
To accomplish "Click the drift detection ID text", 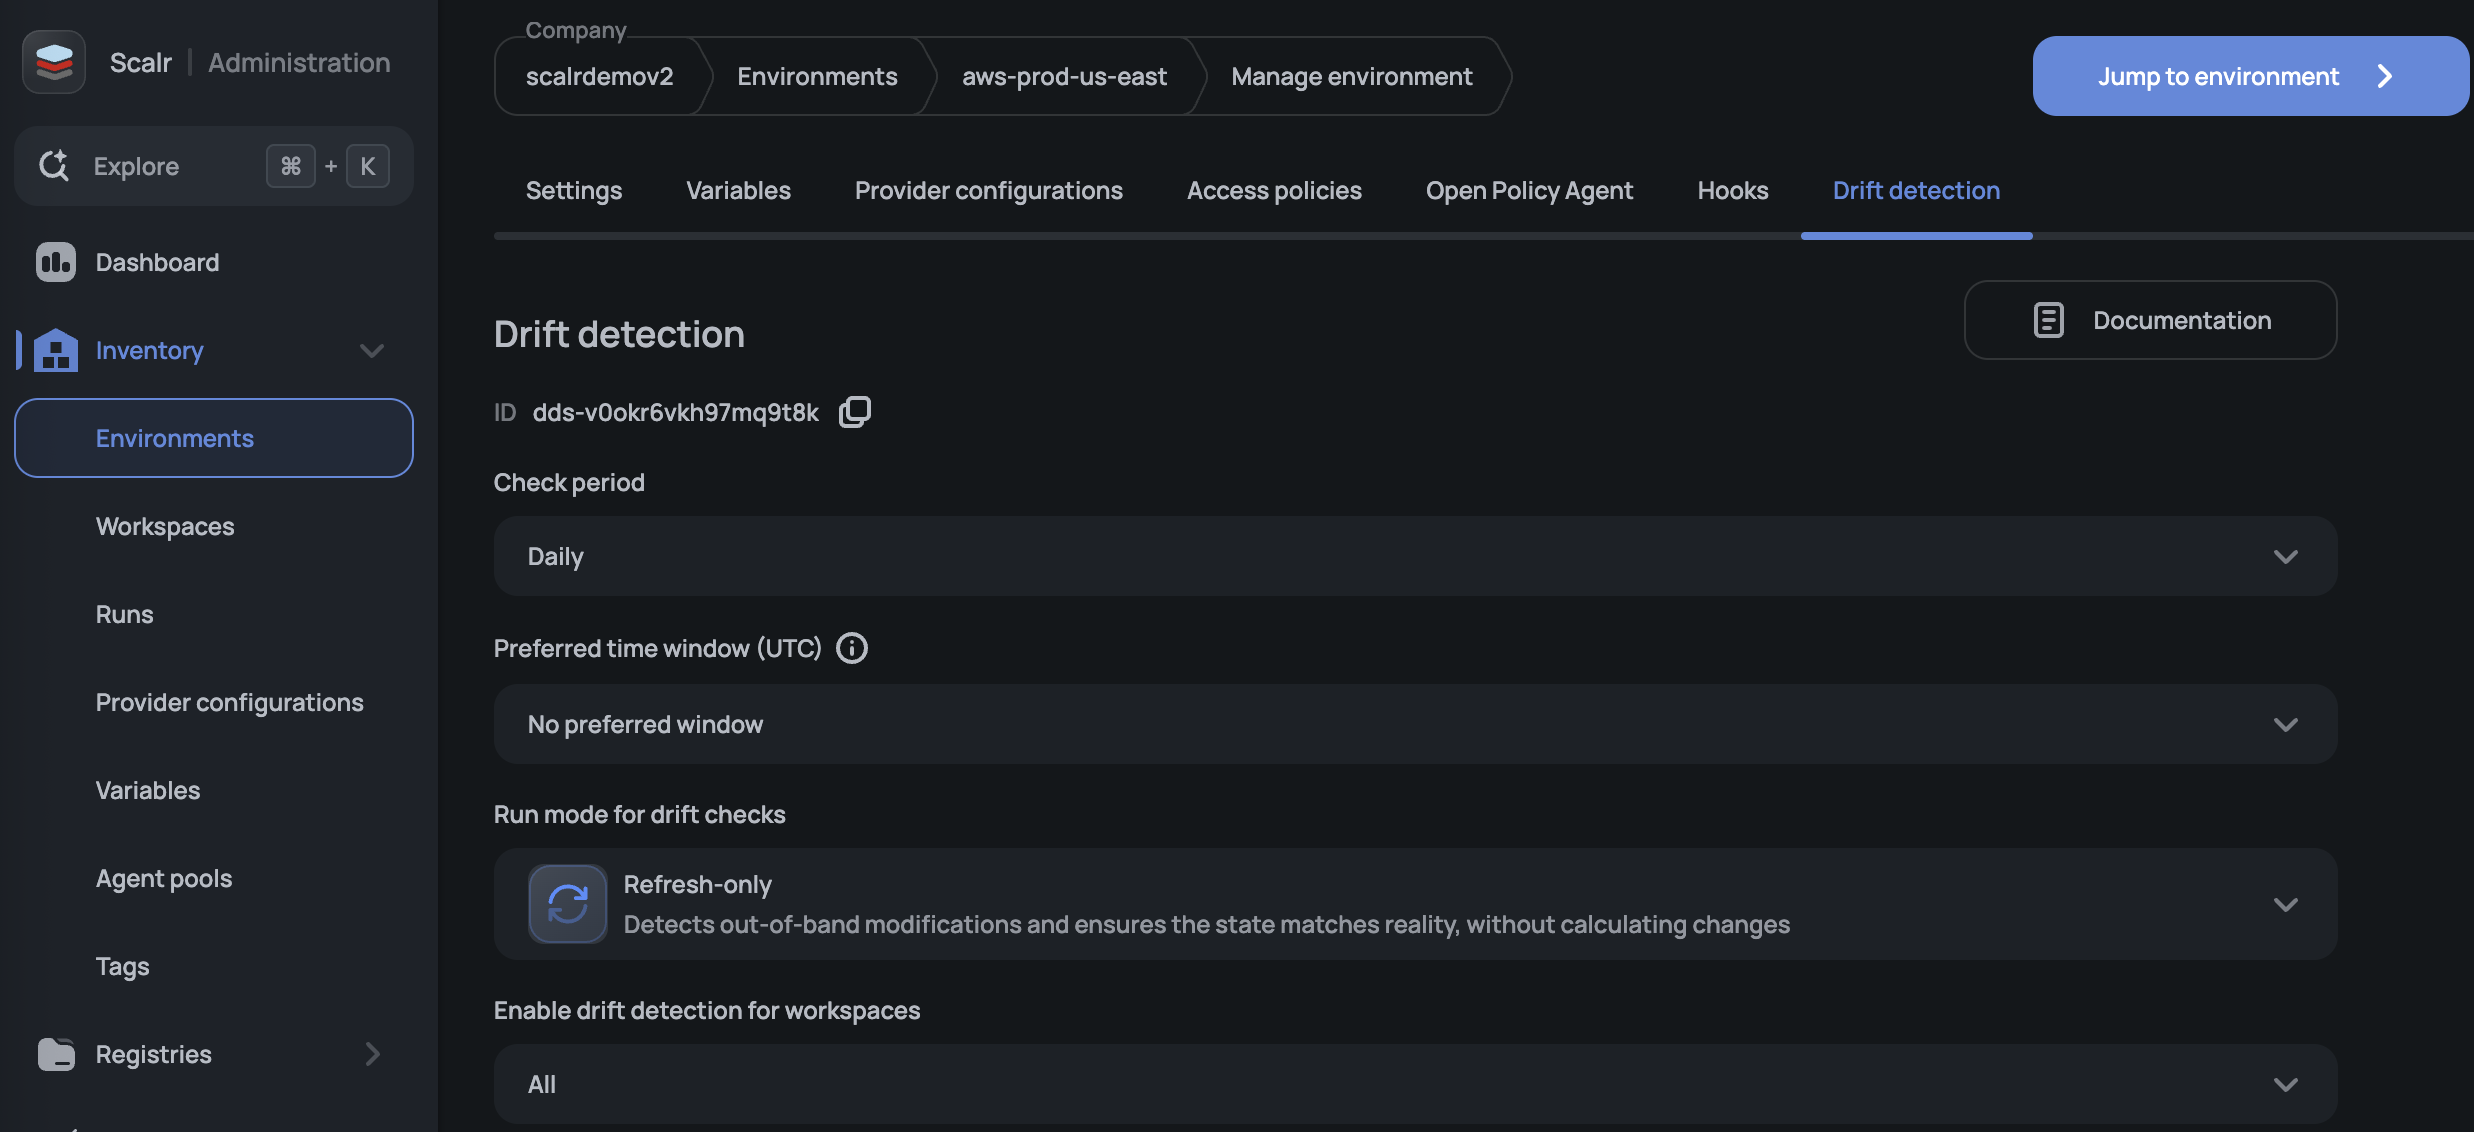I will click(x=676, y=412).
